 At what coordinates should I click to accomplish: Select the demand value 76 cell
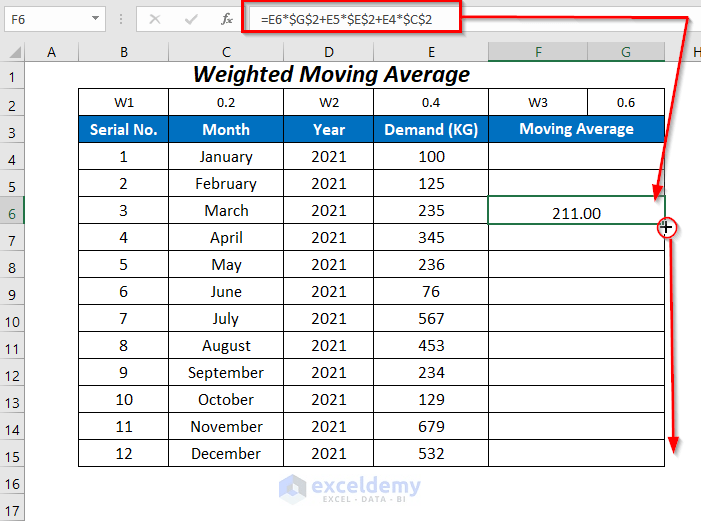point(431,292)
